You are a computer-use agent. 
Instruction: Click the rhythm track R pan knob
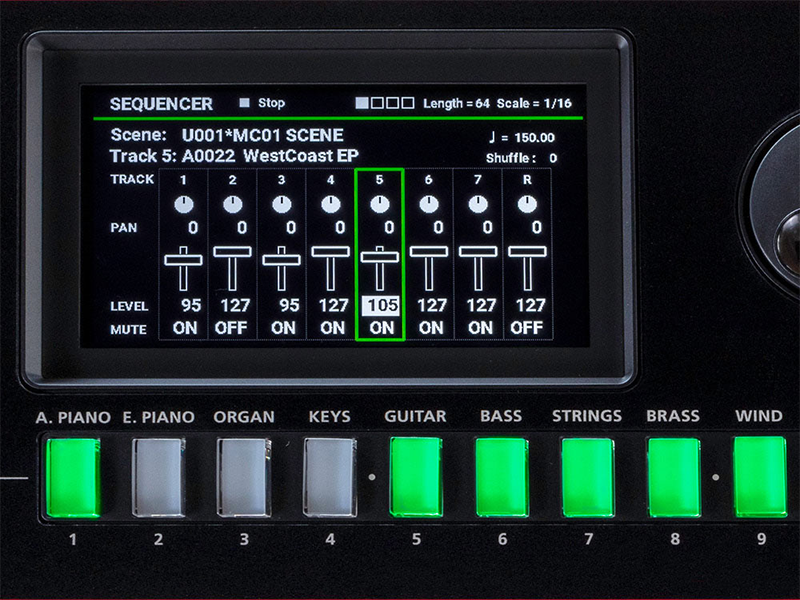pyautogui.click(x=527, y=204)
